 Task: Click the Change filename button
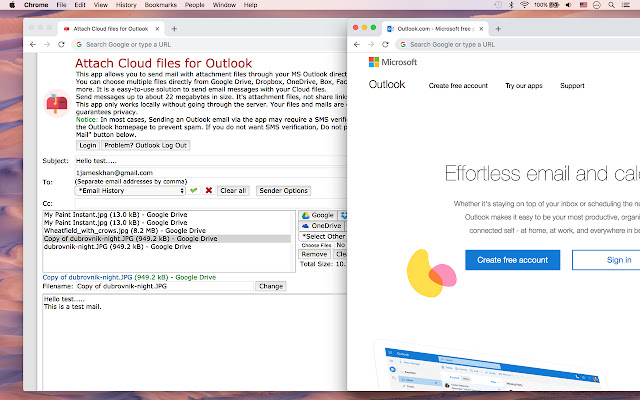271,287
